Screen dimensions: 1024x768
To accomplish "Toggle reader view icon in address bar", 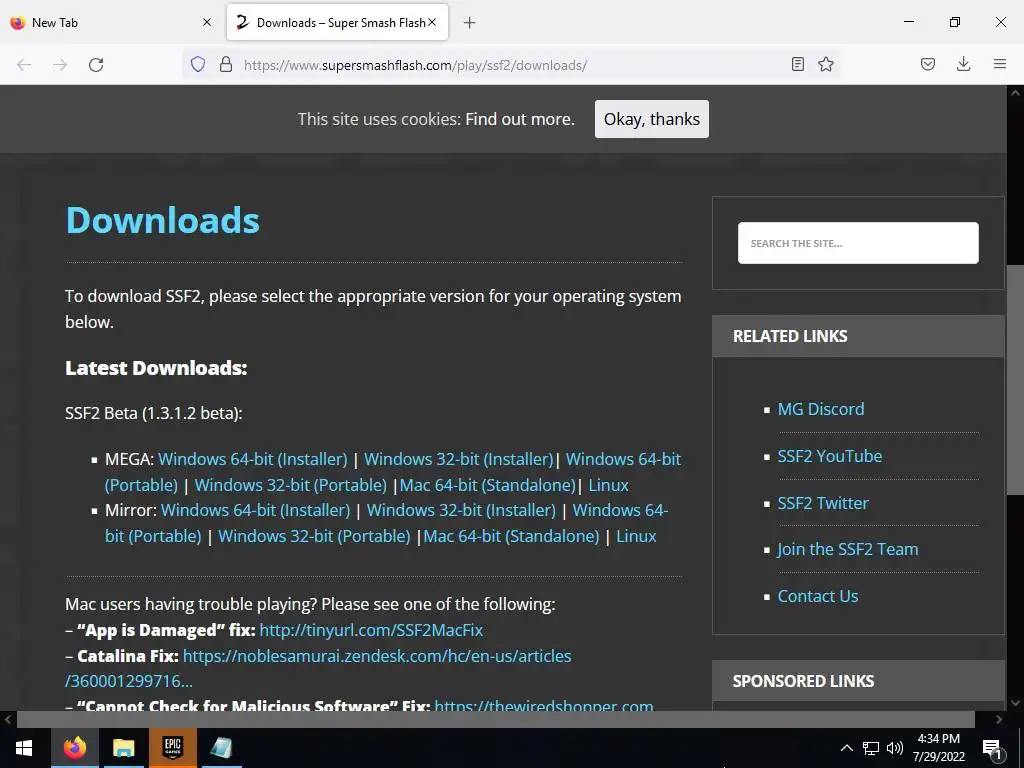I will click(797, 65).
